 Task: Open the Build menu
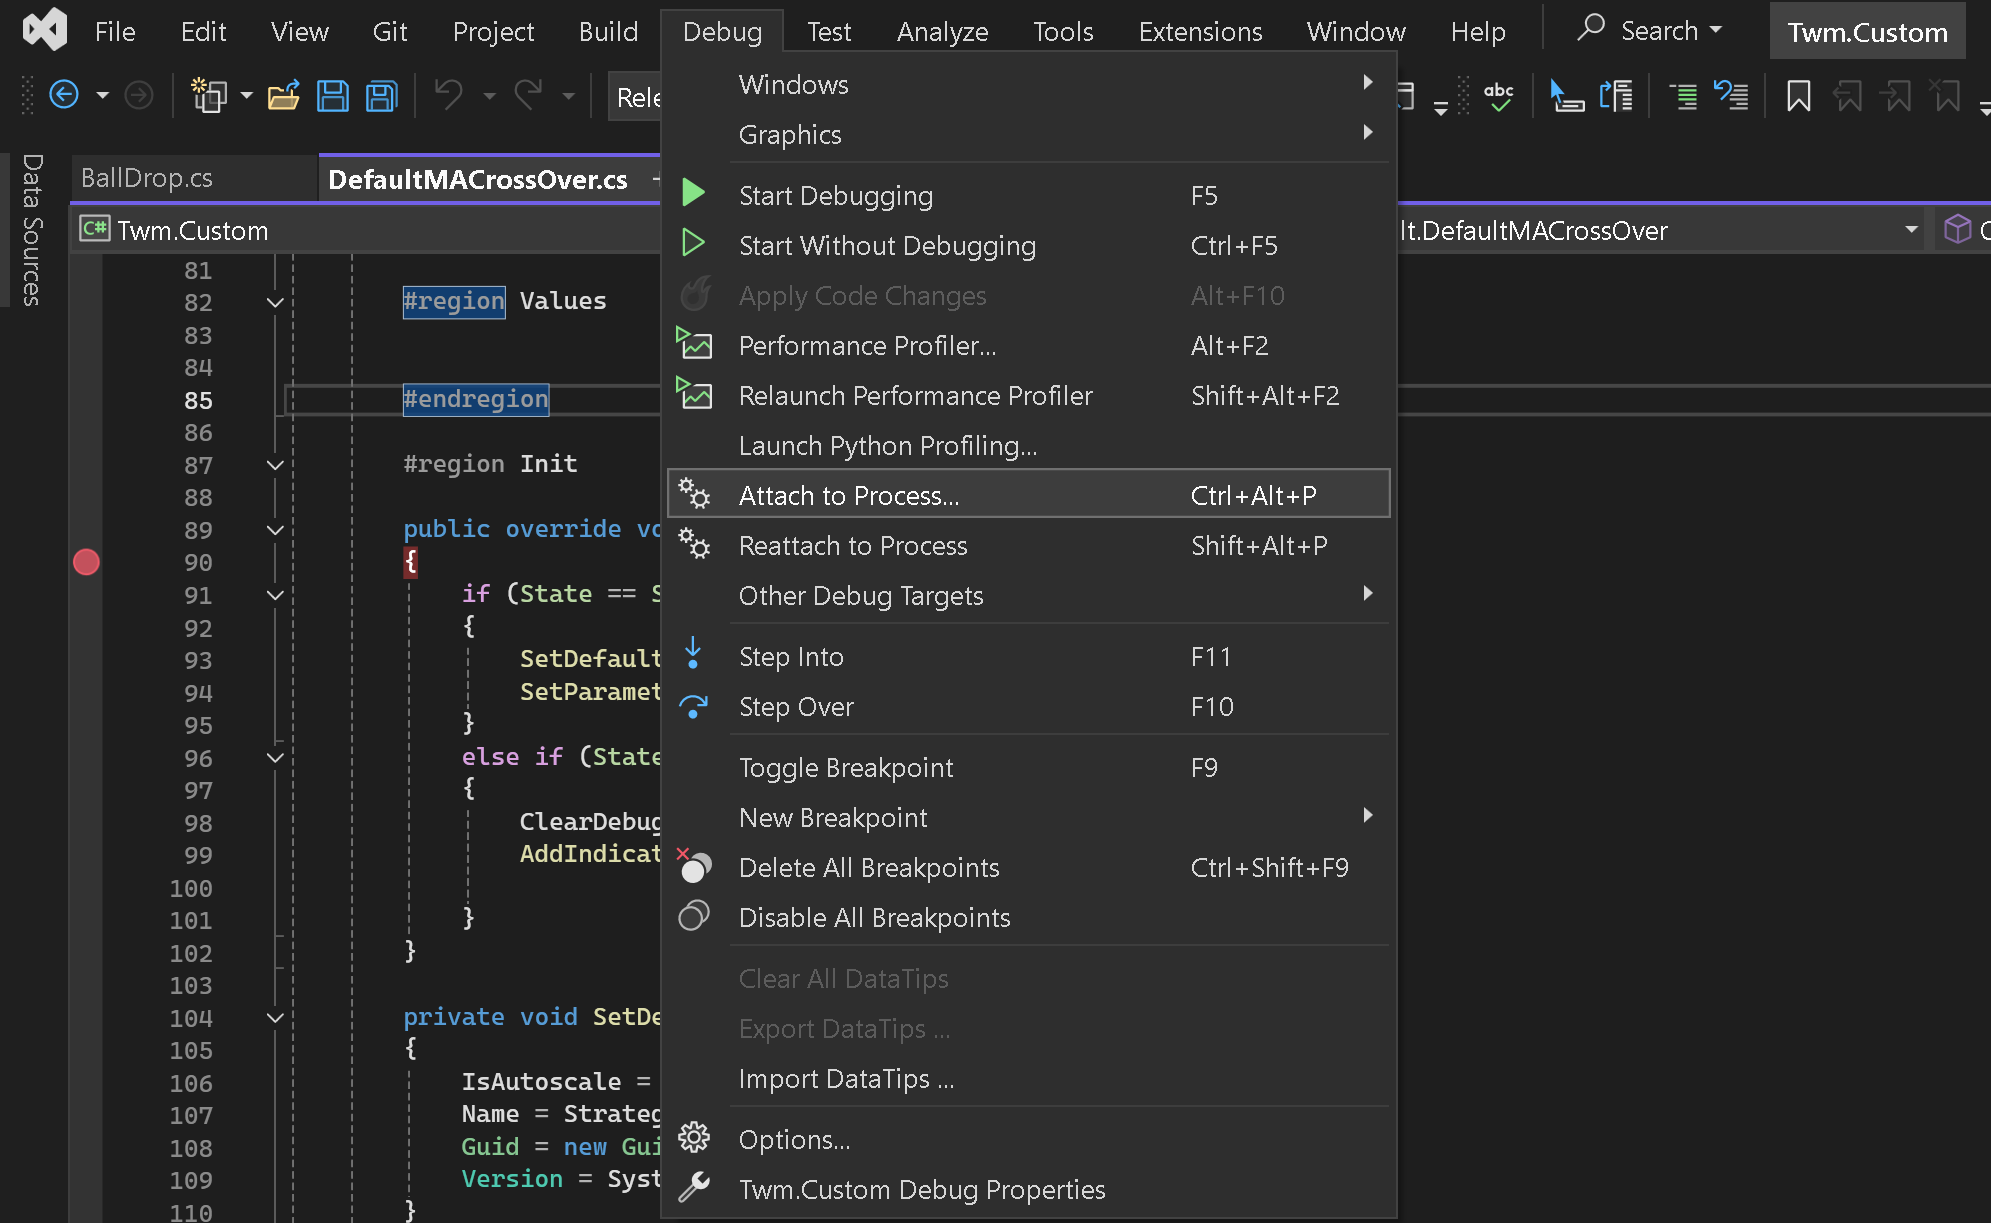(608, 31)
